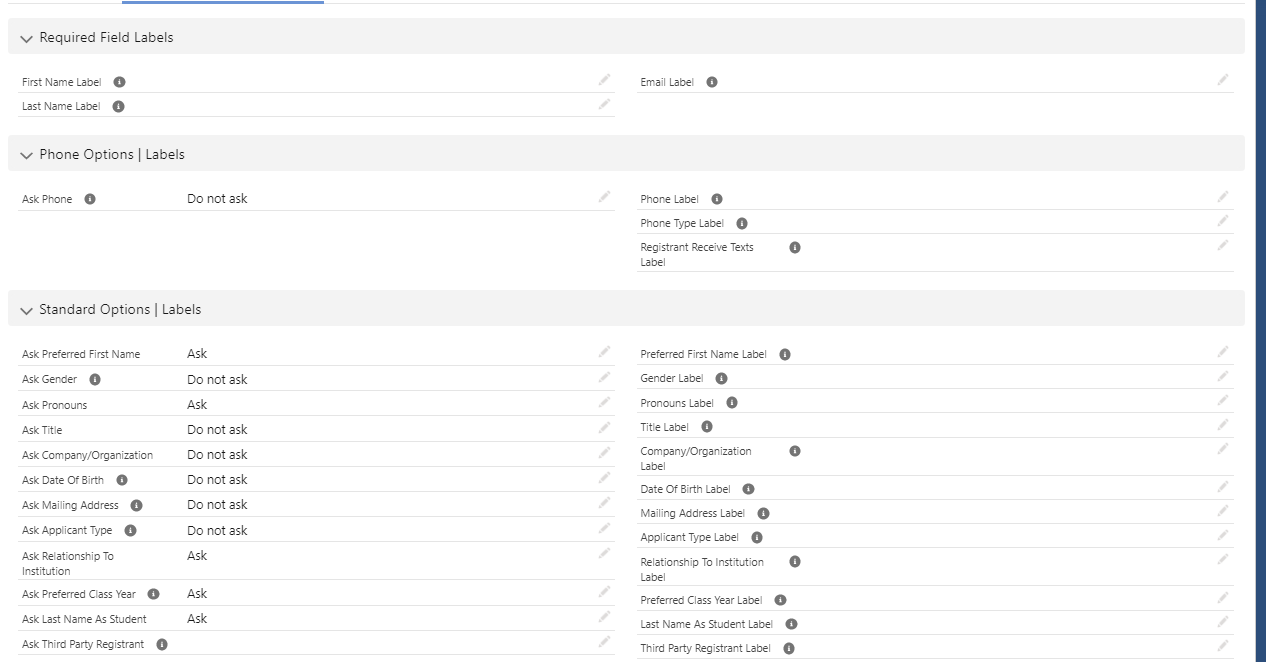
Task: Show help info for Ask Date Of Birth
Action: 122,480
